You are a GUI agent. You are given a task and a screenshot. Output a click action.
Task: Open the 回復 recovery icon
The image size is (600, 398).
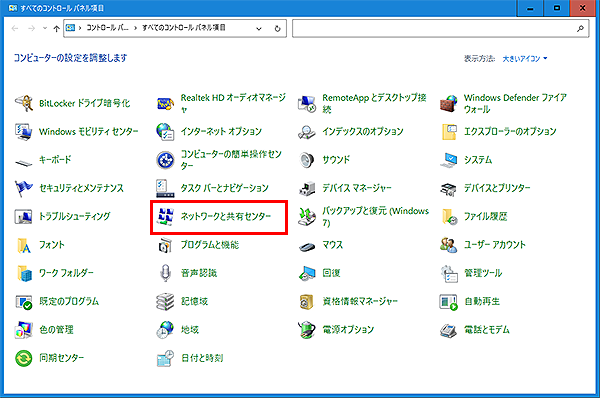pos(307,273)
